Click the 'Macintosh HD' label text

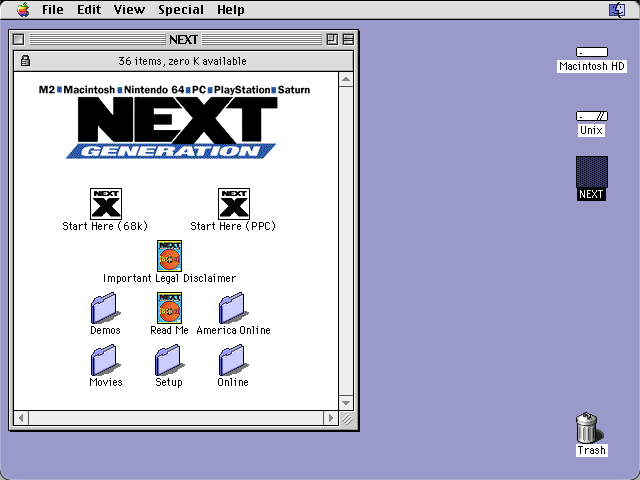pos(592,66)
